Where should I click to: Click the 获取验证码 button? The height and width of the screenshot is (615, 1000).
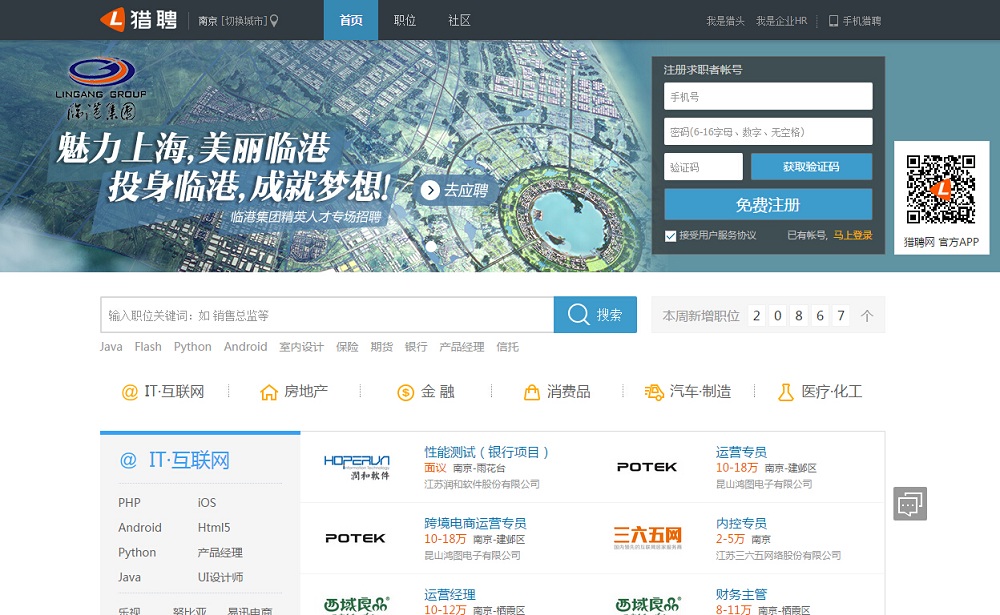click(811, 167)
